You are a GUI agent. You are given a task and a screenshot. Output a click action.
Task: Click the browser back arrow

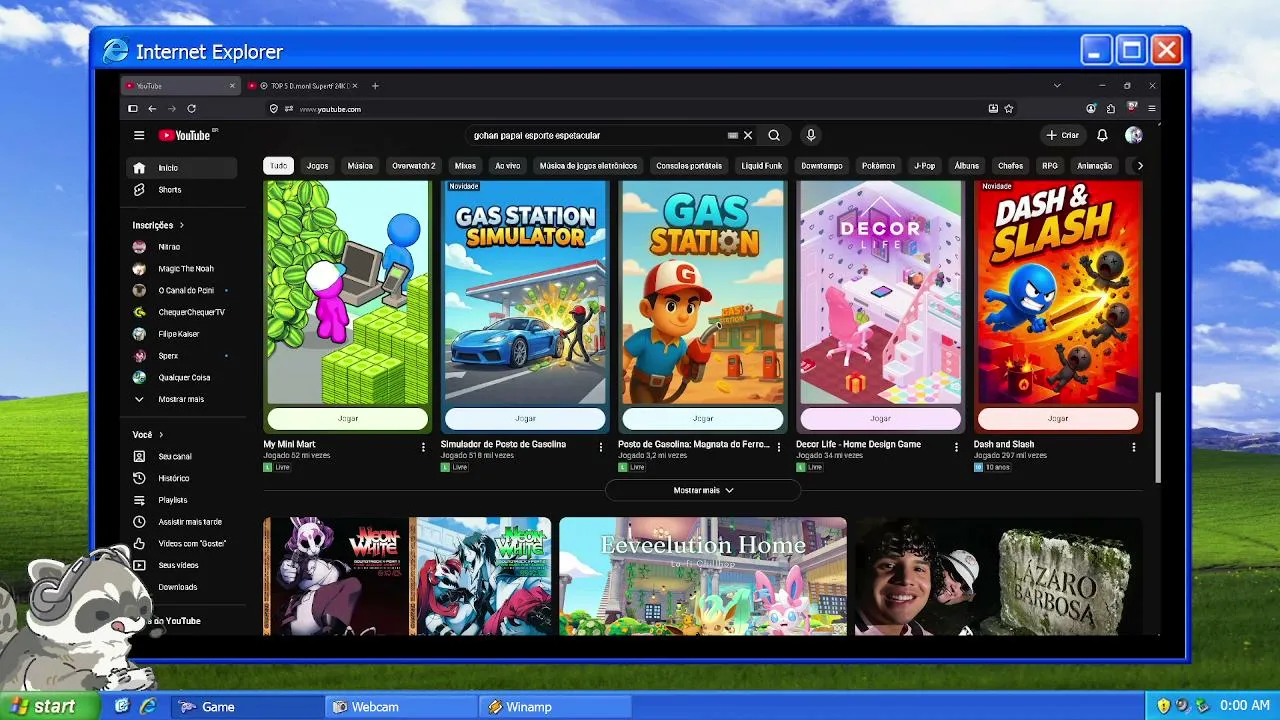(x=152, y=109)
